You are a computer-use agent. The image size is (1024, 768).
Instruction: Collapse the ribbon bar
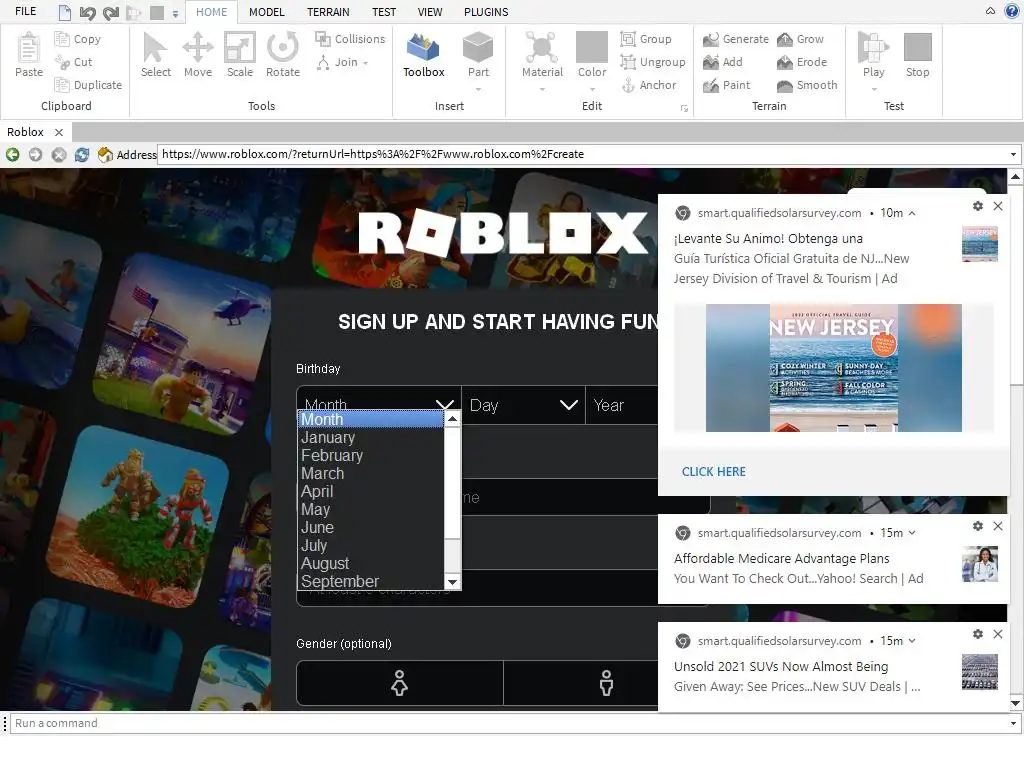tap(991, 10)
